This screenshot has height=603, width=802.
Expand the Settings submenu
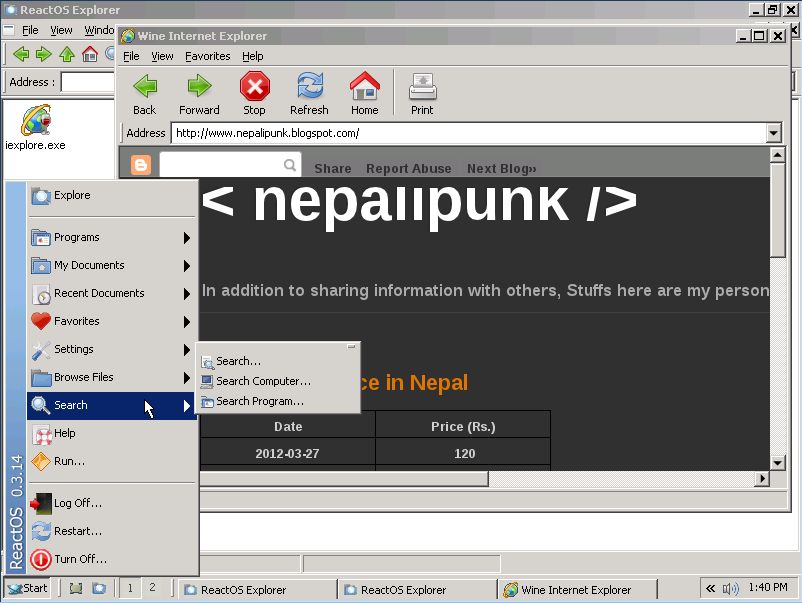click(112, 349)
